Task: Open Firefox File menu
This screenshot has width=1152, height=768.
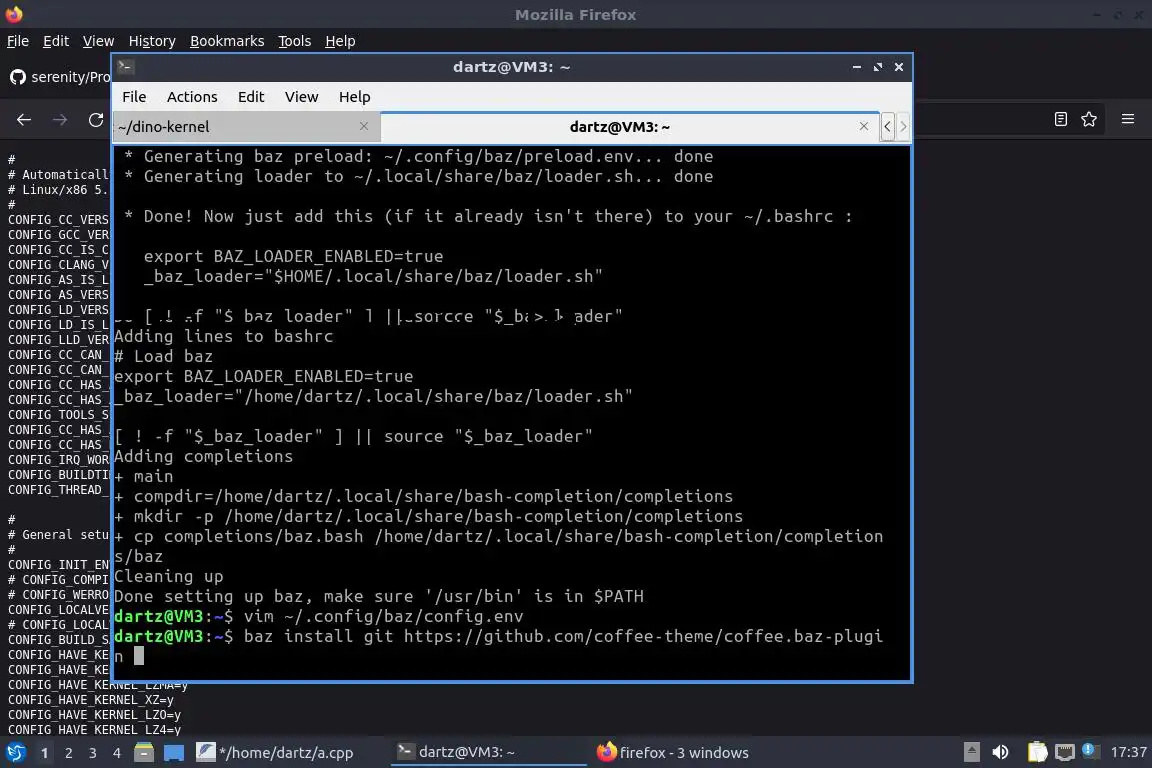Action: pos(18,41)
